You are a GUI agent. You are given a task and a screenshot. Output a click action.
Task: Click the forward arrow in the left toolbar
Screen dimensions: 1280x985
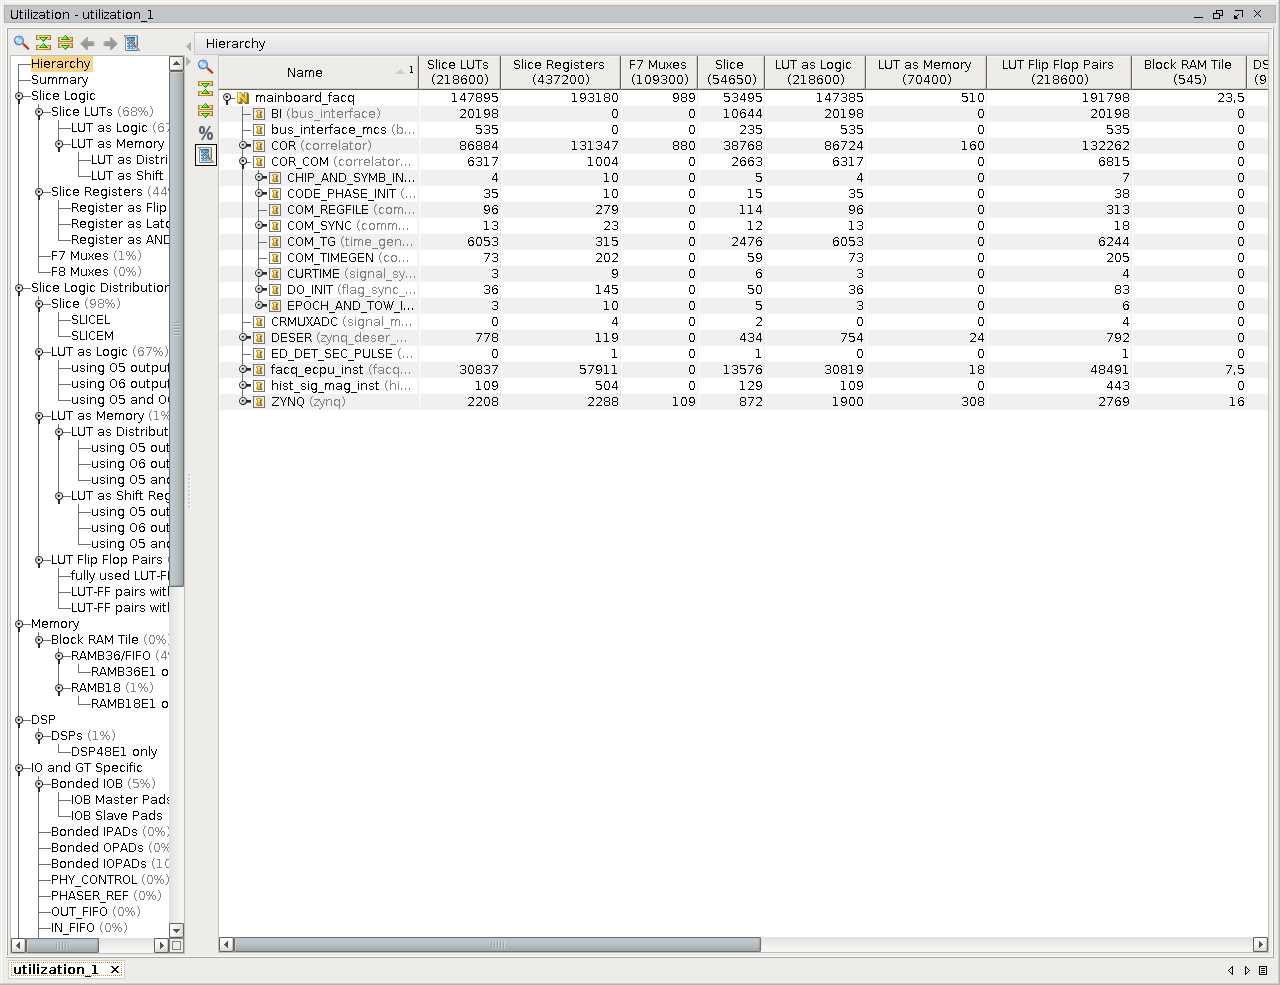[110, 43]
